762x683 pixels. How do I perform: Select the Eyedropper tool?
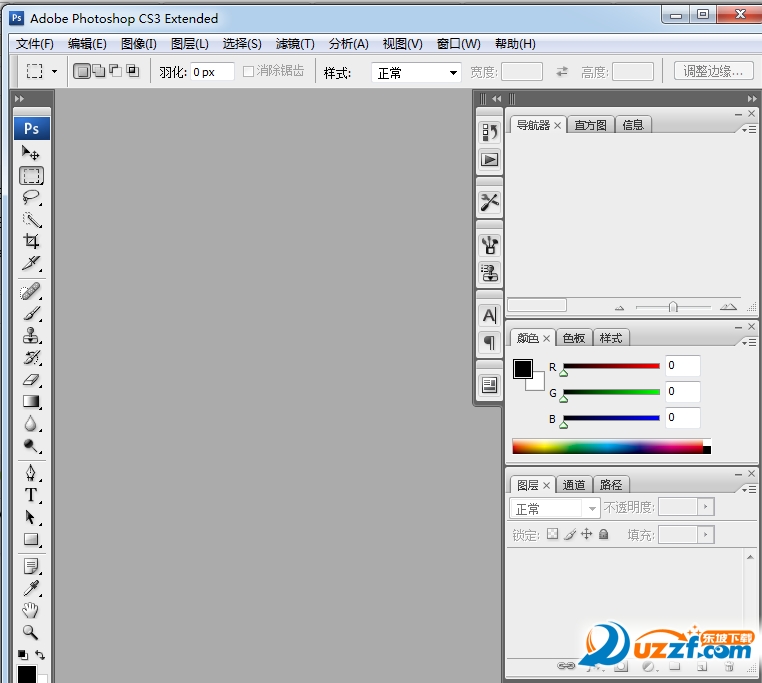(31, 588)
